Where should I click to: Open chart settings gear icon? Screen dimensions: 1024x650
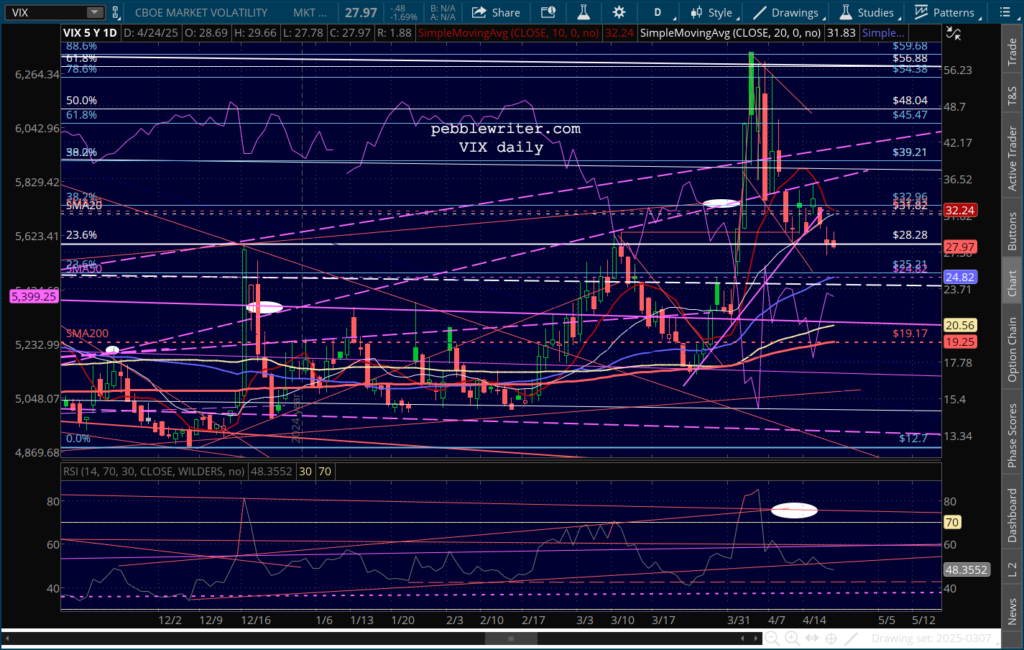[619, 12]
